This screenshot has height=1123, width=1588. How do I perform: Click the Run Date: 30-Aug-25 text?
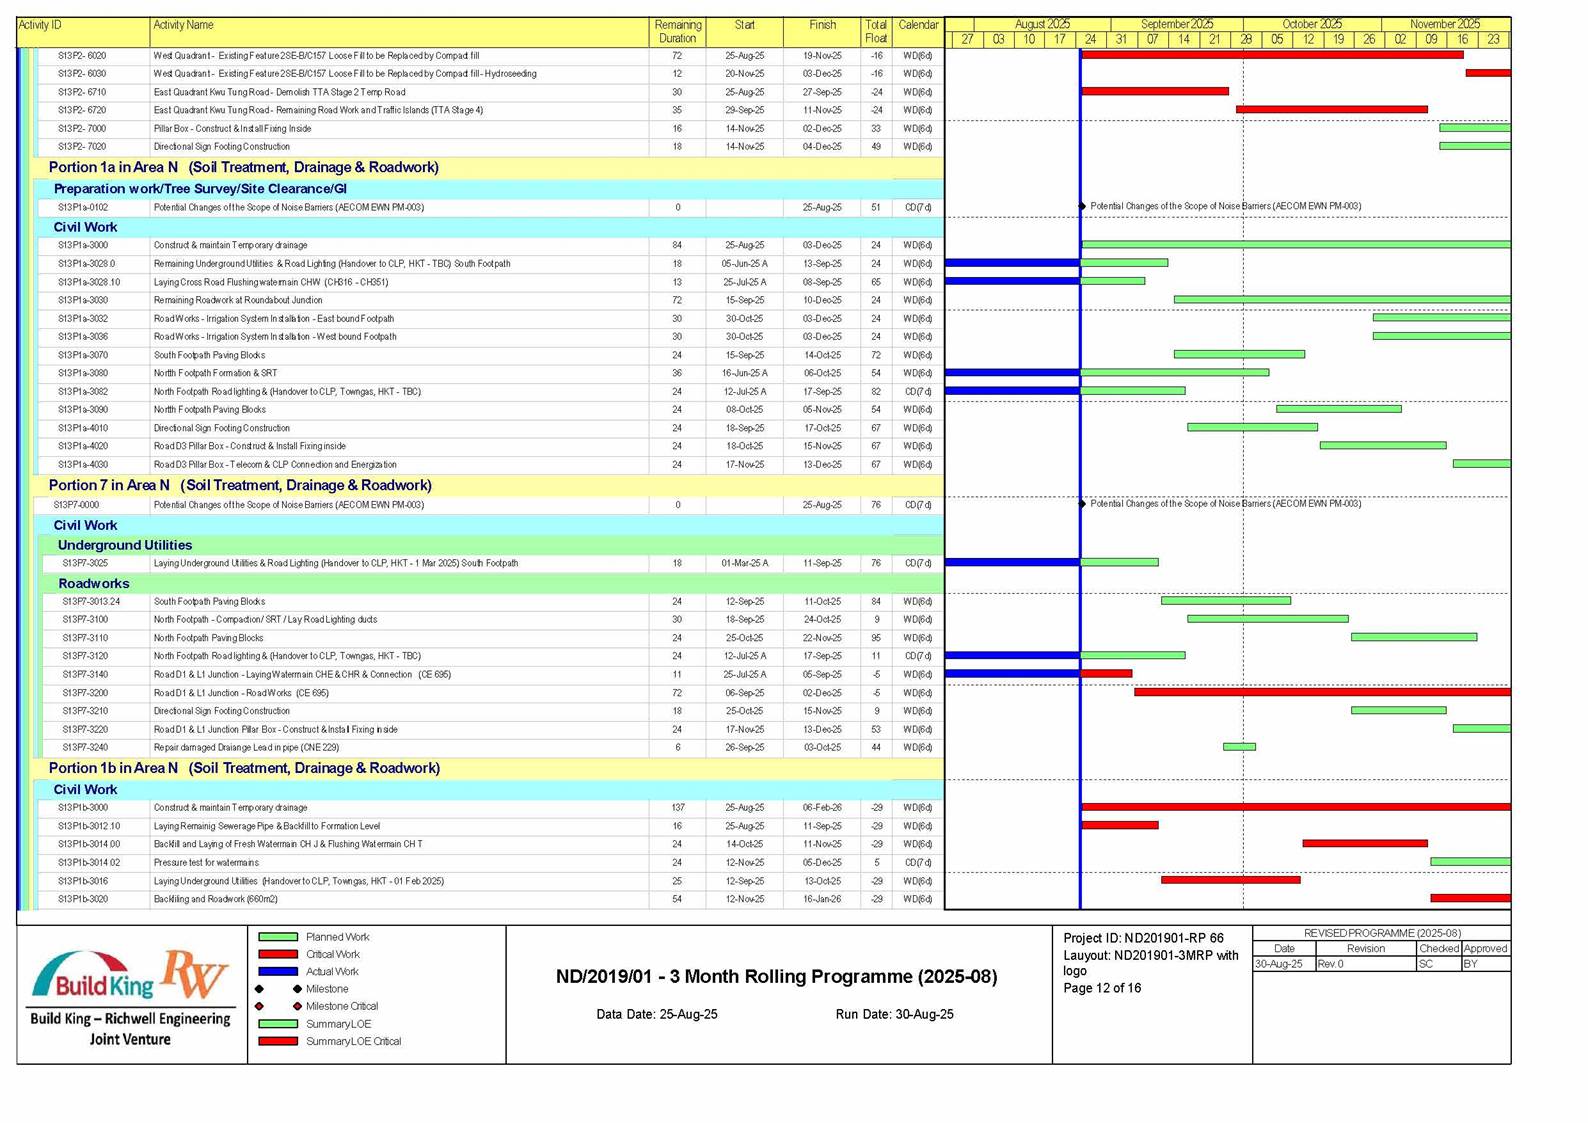[x=894, y=1014]
